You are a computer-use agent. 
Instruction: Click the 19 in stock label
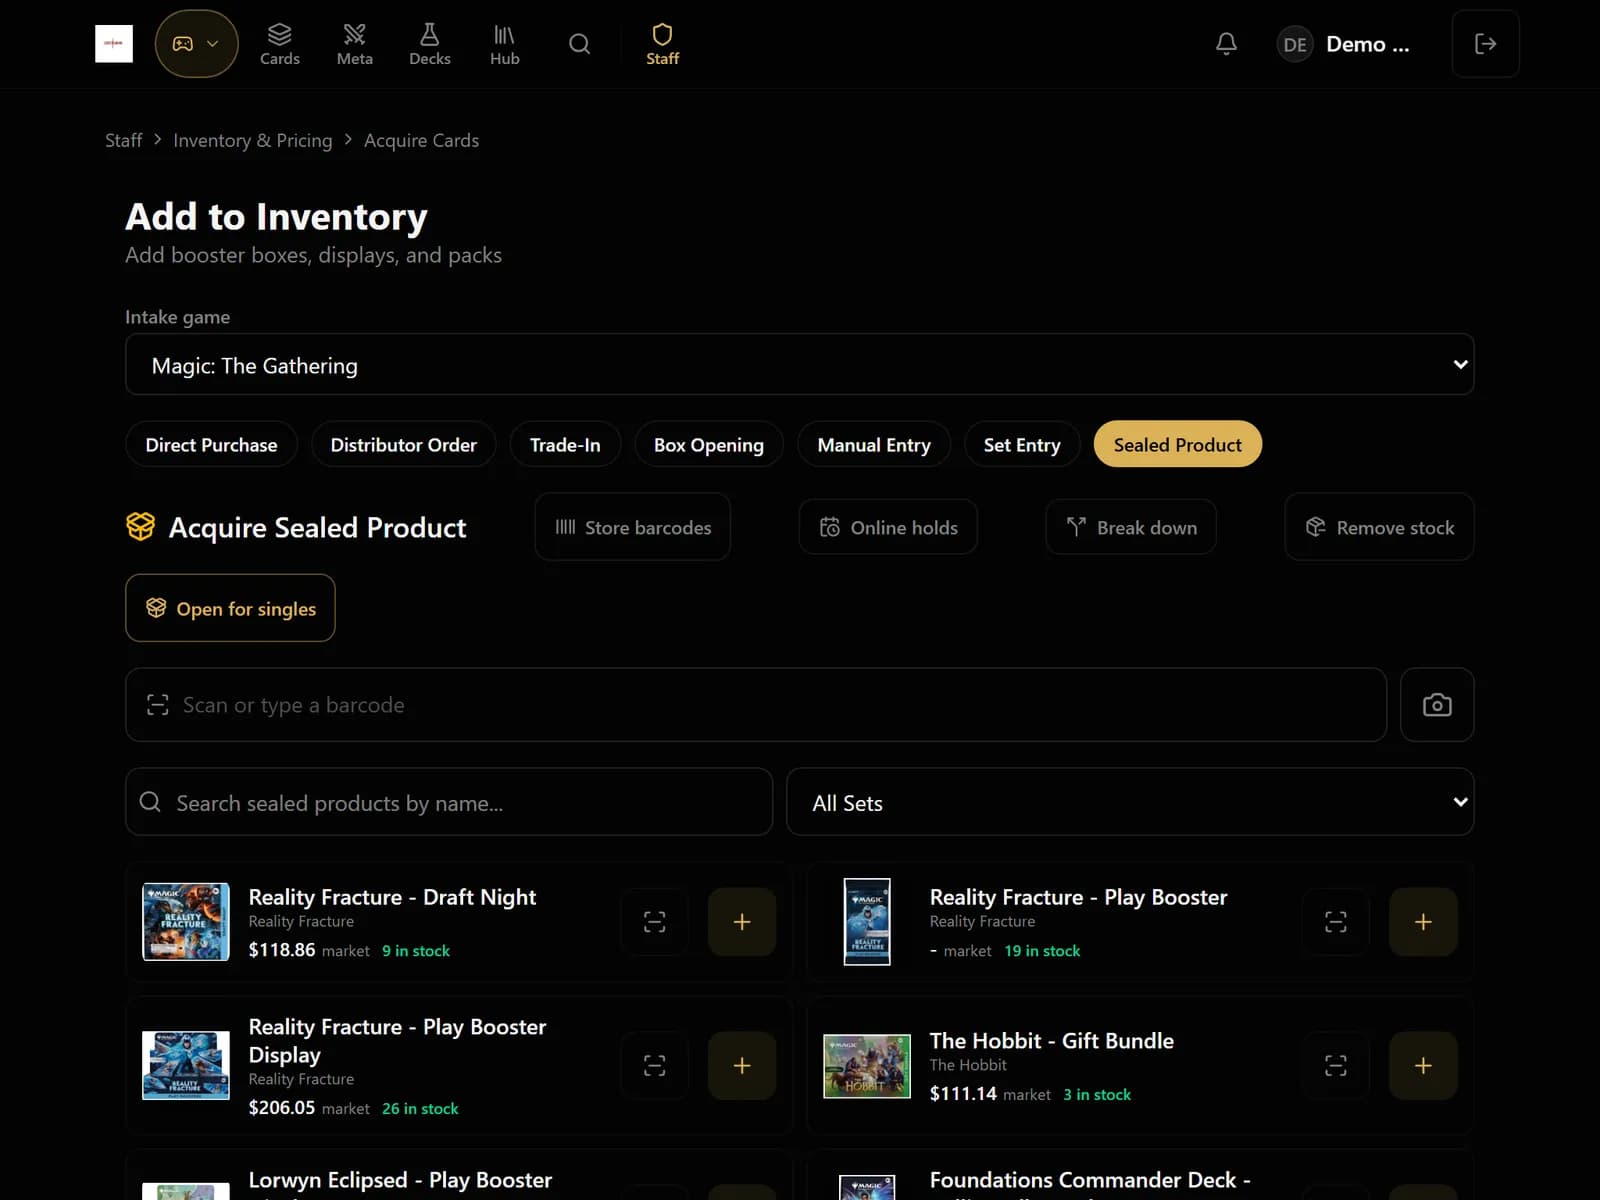[1042, 951]
